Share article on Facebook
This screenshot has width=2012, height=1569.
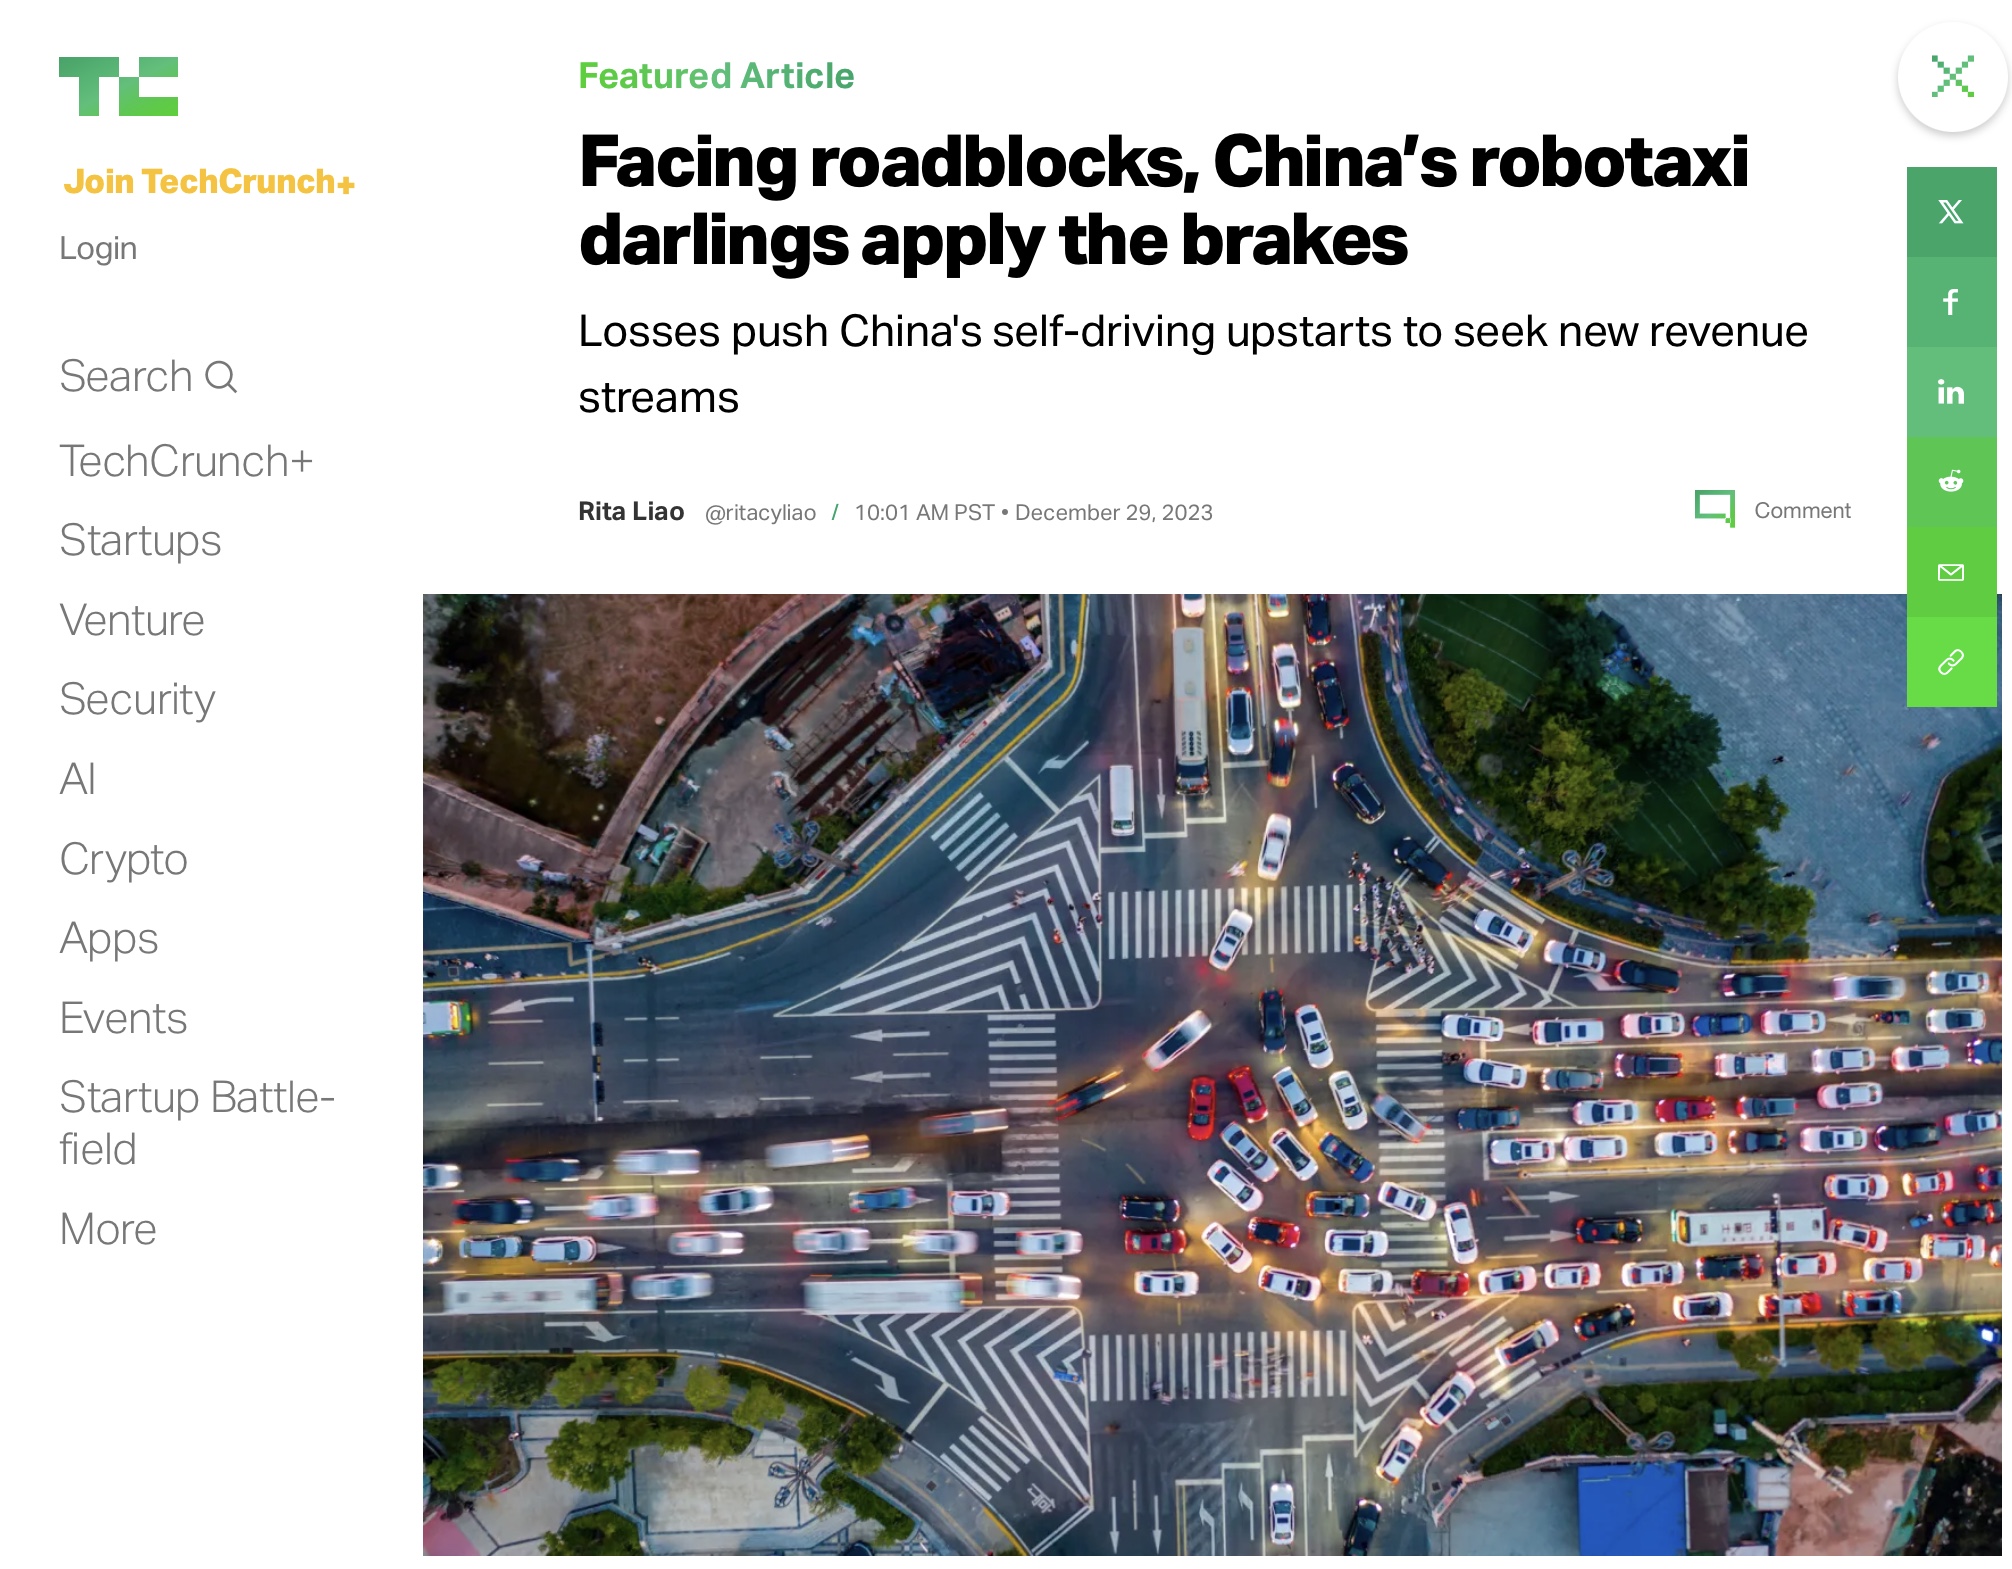coord(1950,302)
